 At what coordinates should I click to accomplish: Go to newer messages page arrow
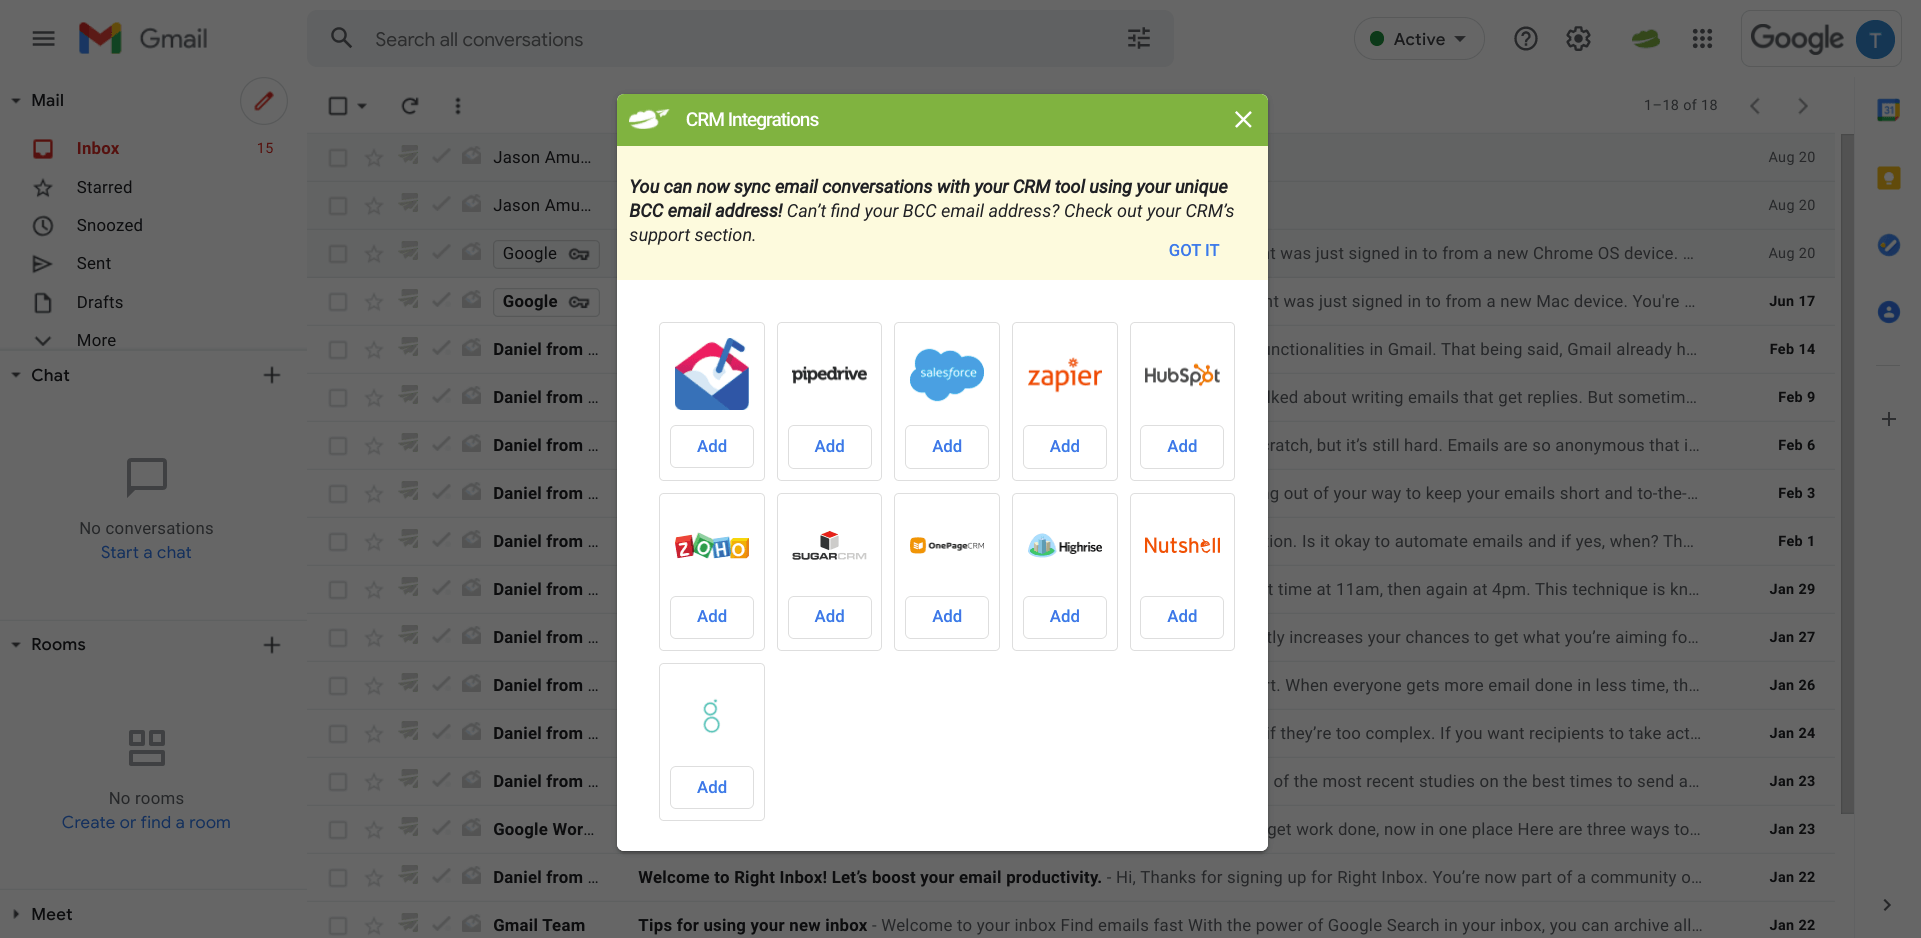pyautogui.click(x=1755, y=106)
